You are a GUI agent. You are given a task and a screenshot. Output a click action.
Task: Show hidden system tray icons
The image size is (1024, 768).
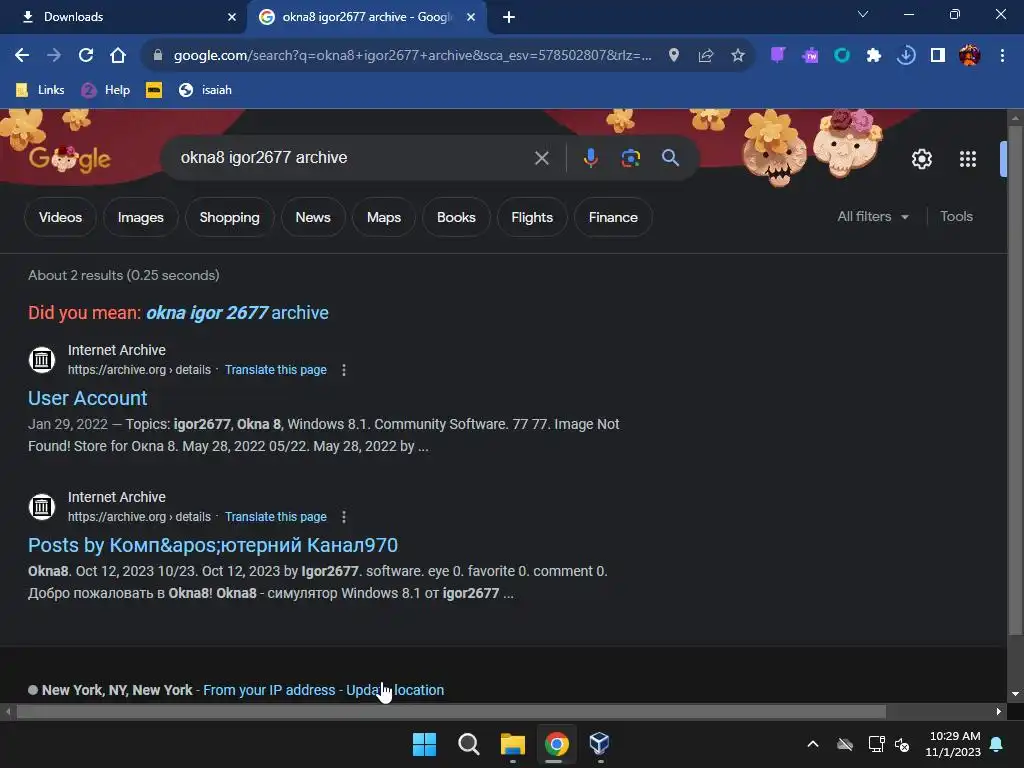click(813, 744)
